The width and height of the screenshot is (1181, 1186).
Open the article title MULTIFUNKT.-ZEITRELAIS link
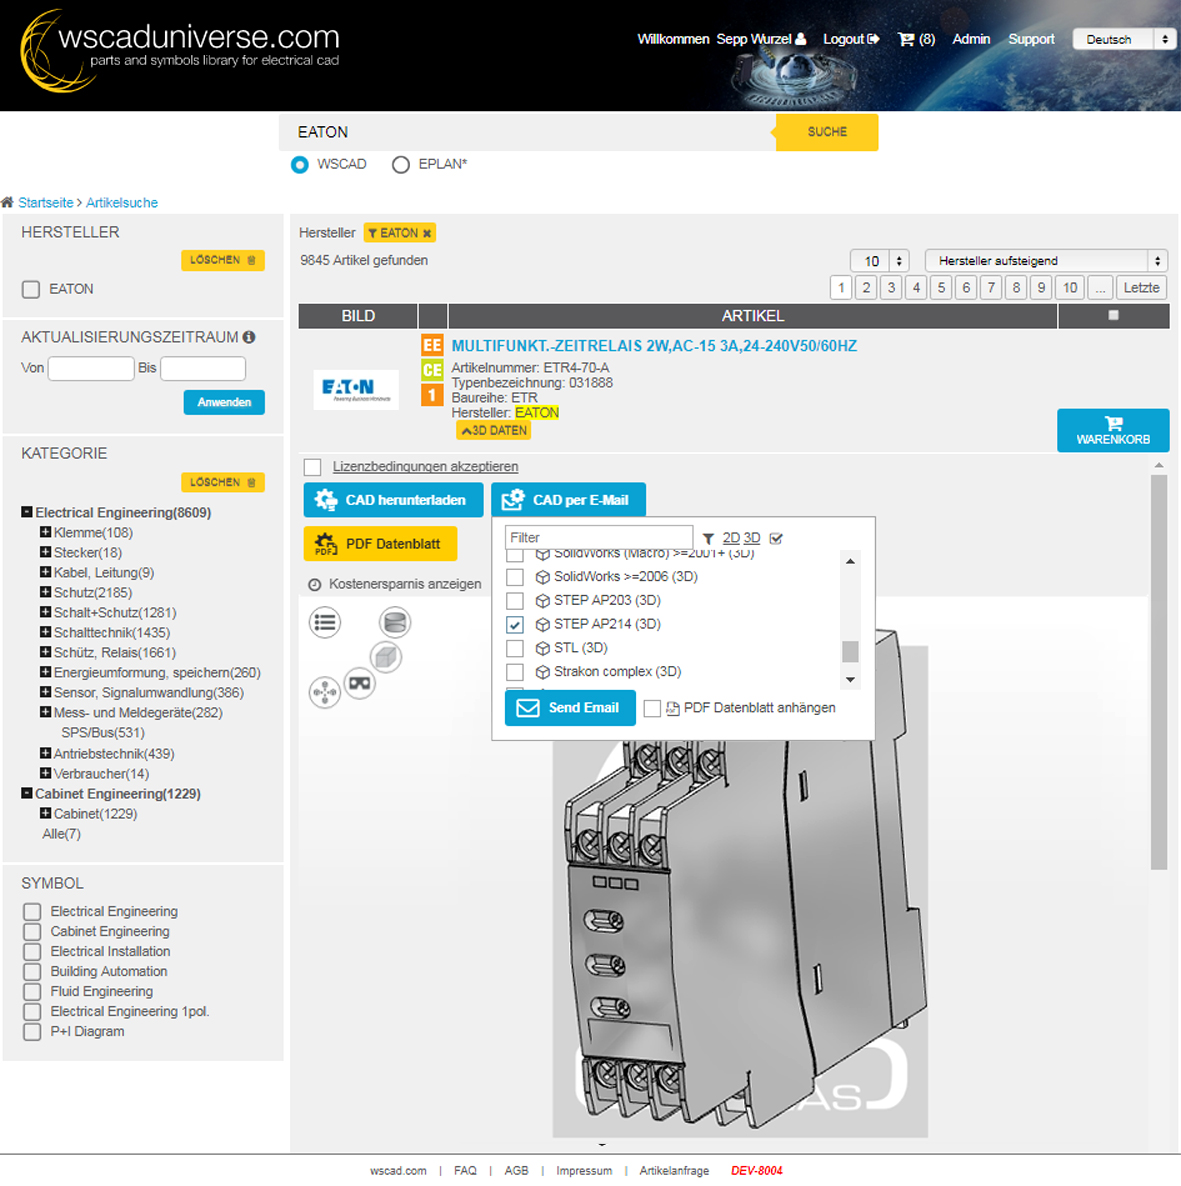pos(654,346)
